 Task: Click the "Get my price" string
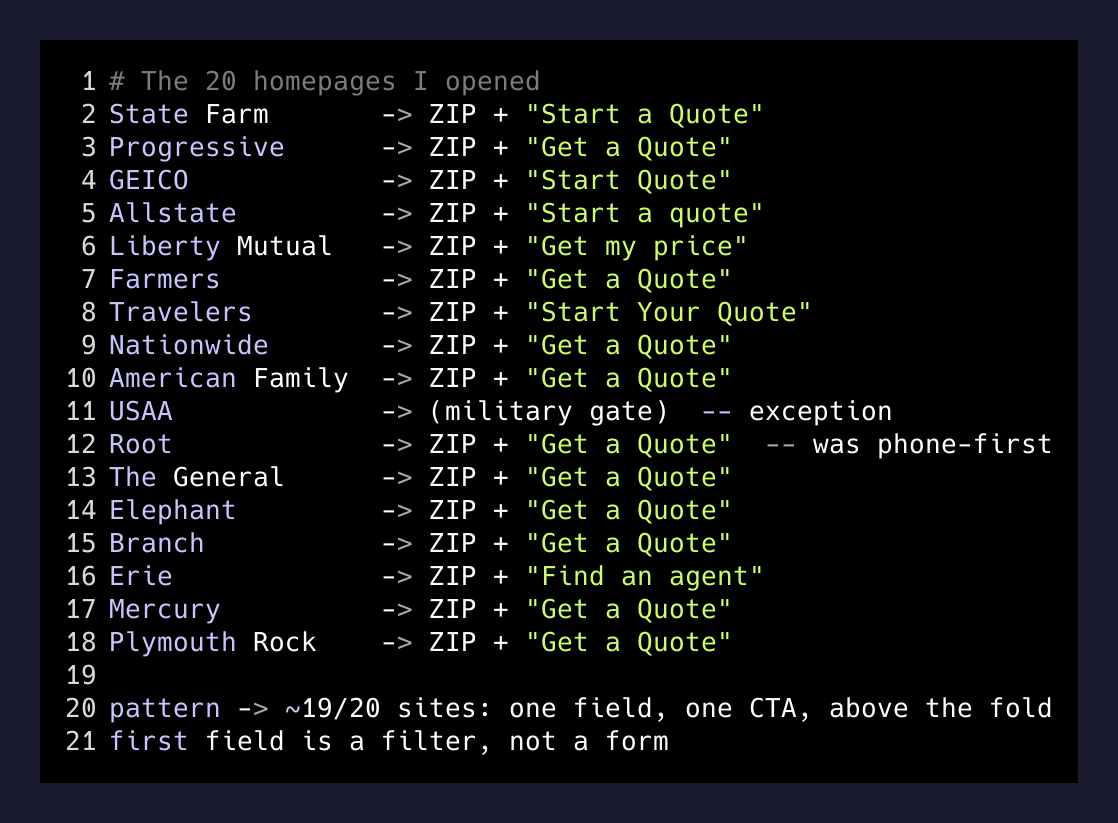[x=637, y=247]
